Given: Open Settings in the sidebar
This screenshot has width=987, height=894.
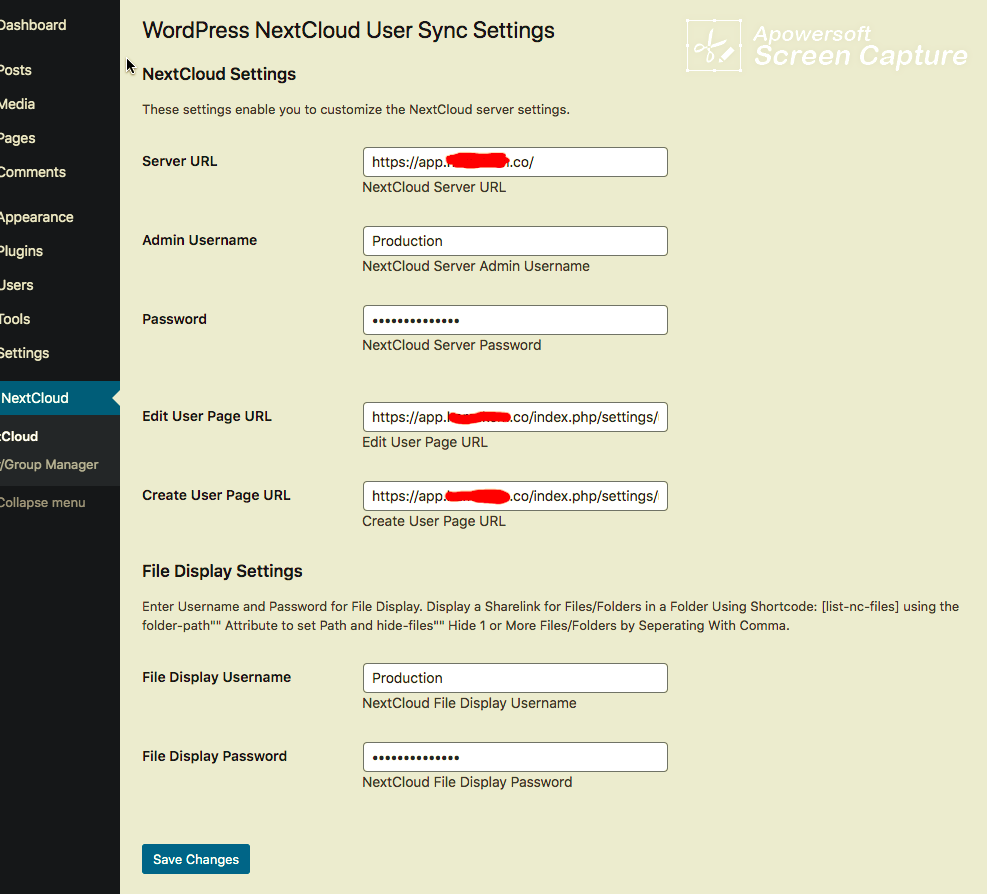Looking at the screenshot, I should coord(25,353).
